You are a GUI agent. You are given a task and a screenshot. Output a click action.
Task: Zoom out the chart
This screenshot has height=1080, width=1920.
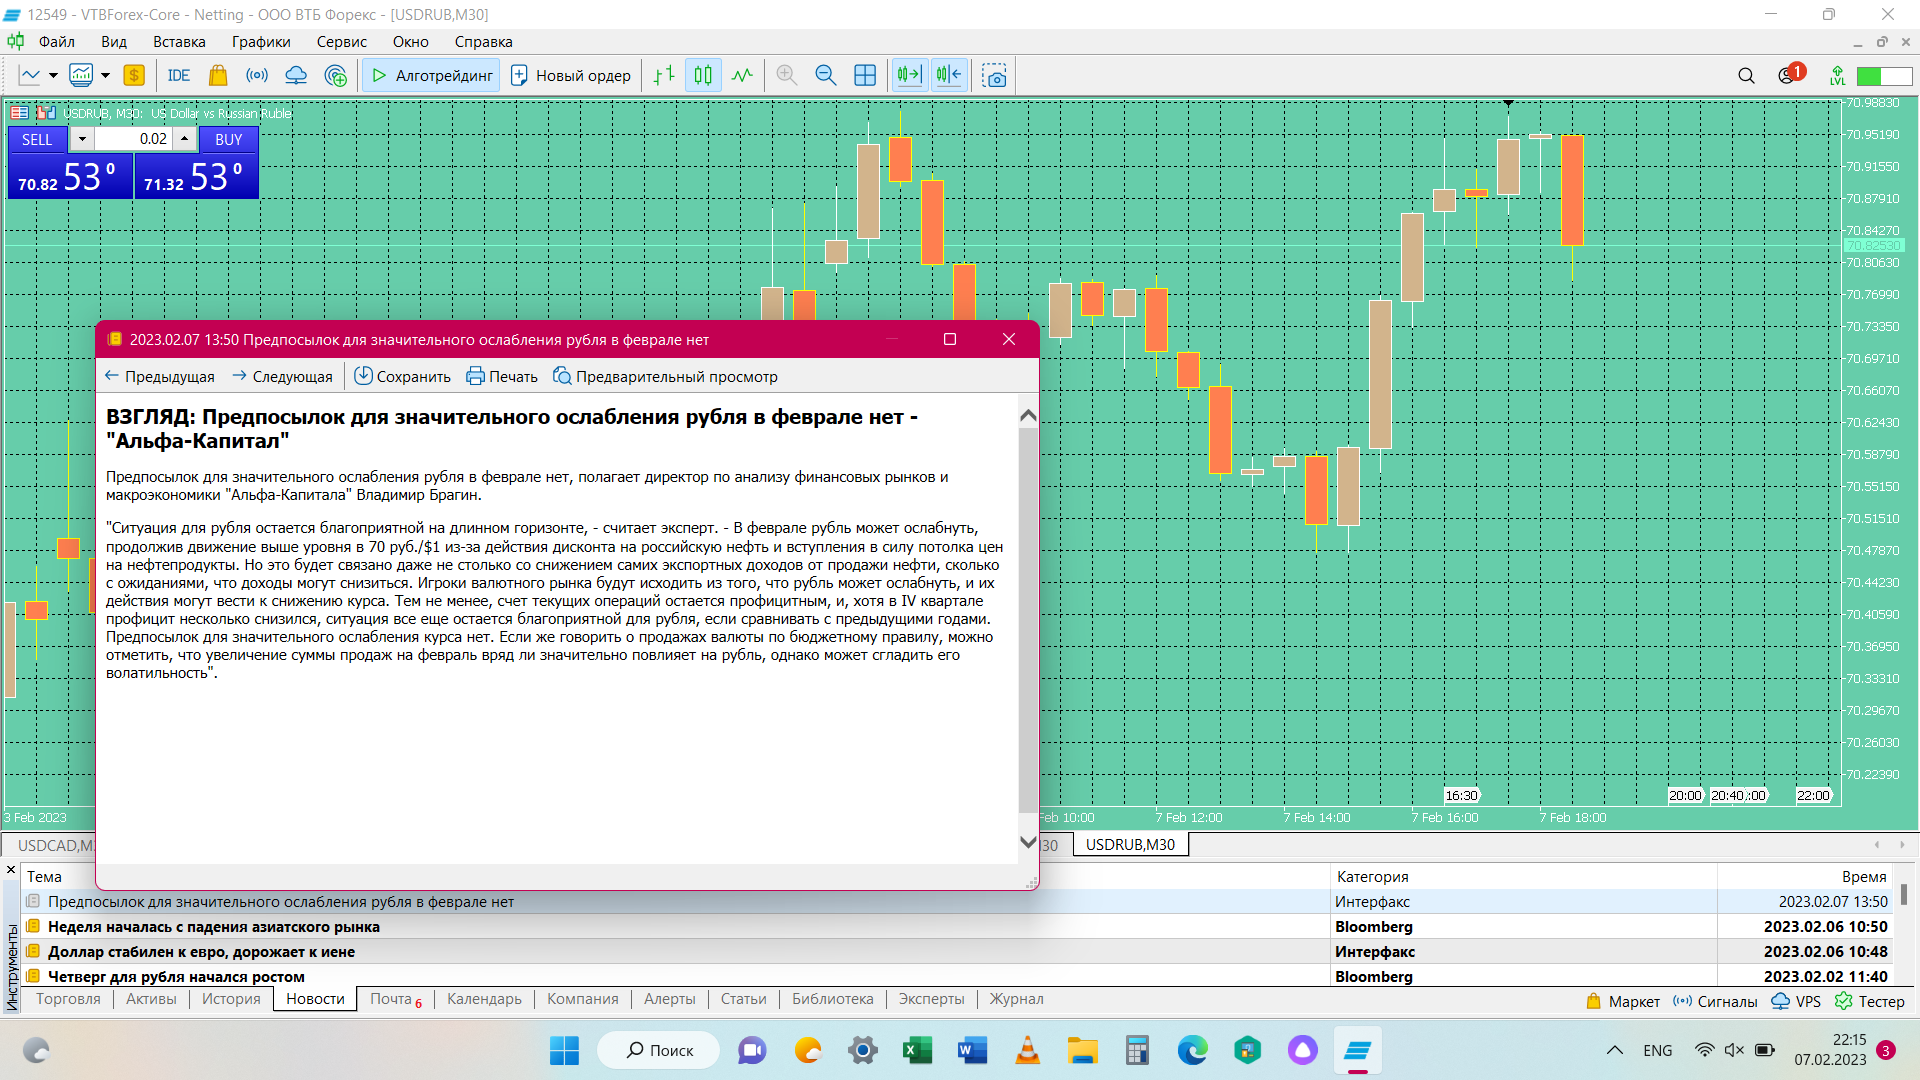[x=825, y=75]
